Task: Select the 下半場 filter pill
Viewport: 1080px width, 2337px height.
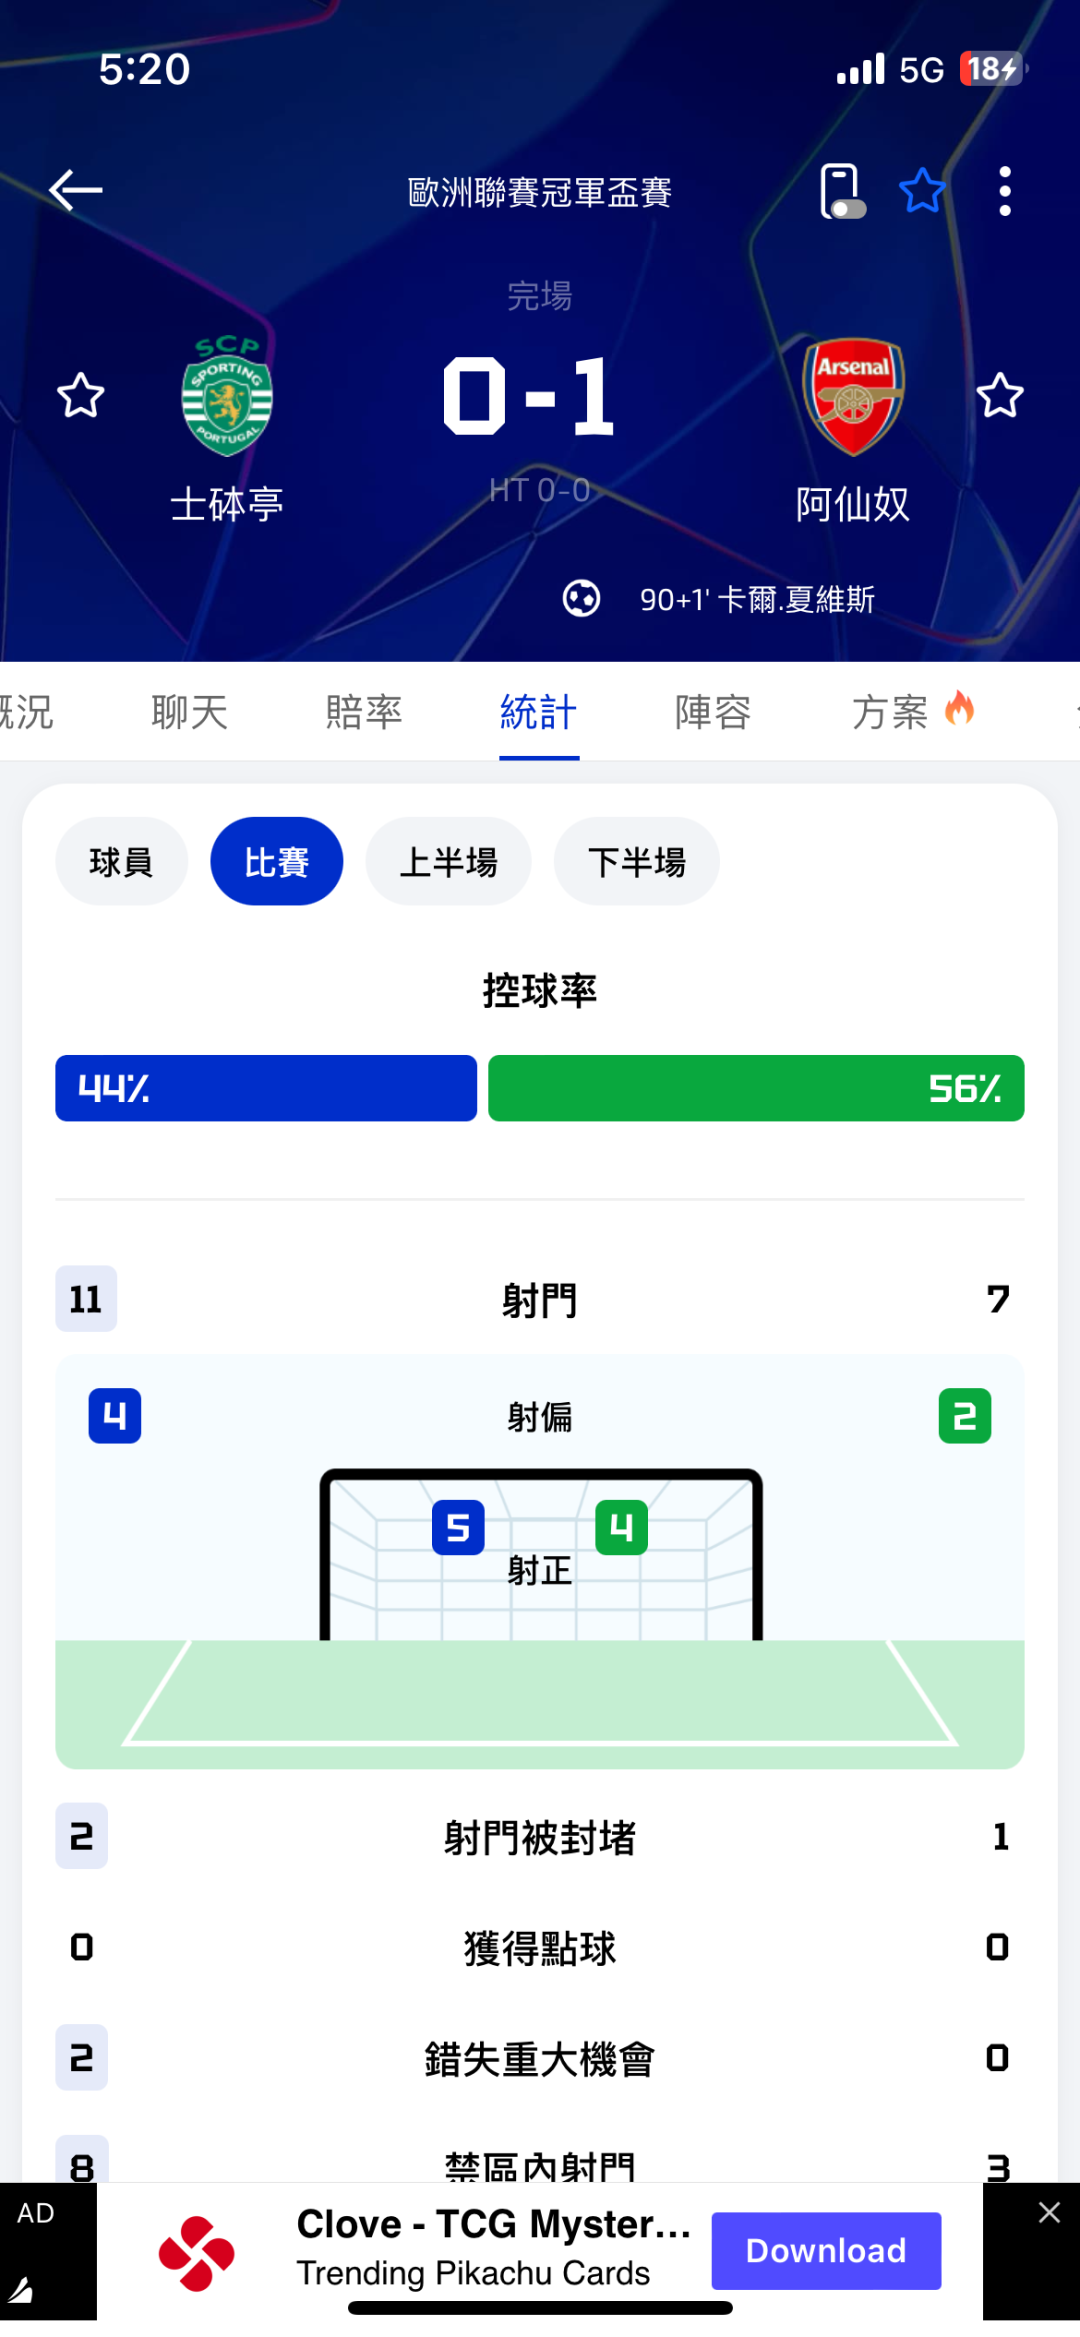Action: tap(636, 861)
